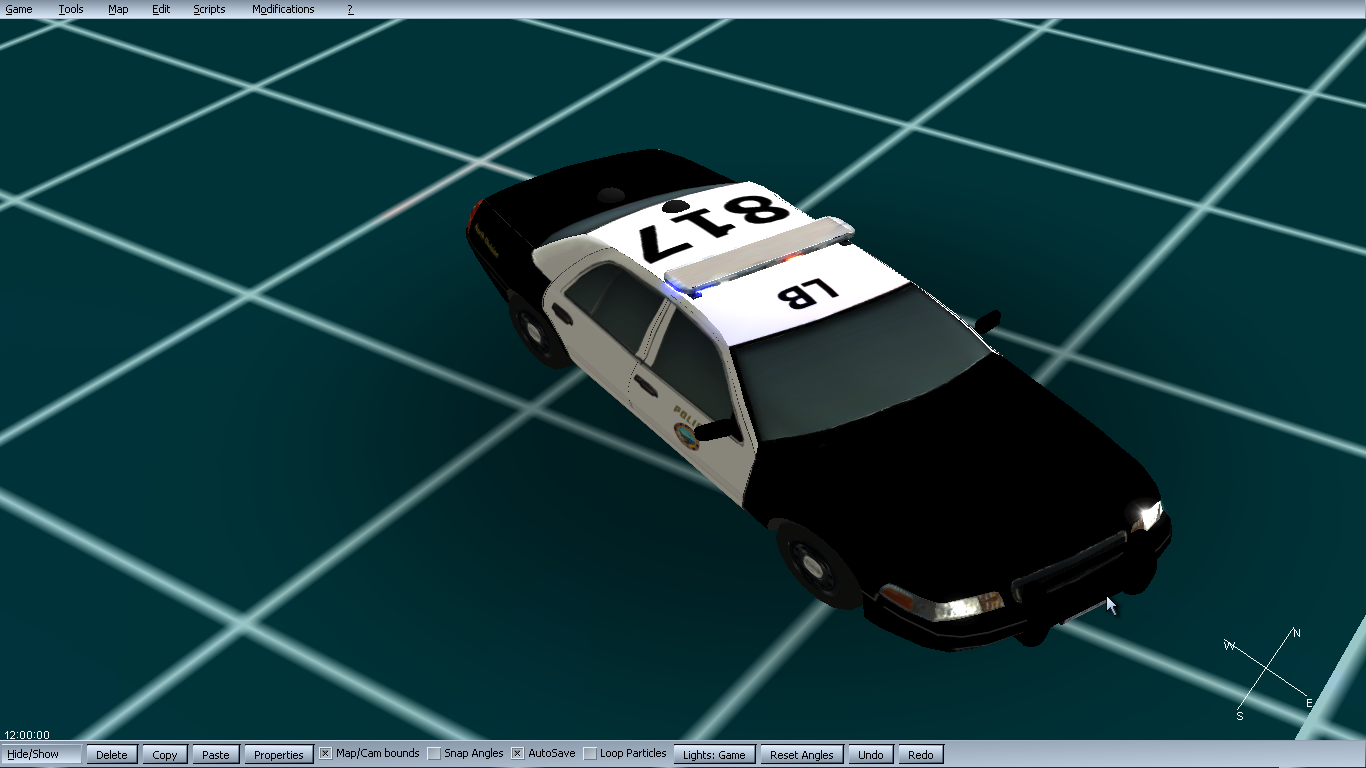Click the Copy button
The image size is (1366, 768).
coord(165,755)
